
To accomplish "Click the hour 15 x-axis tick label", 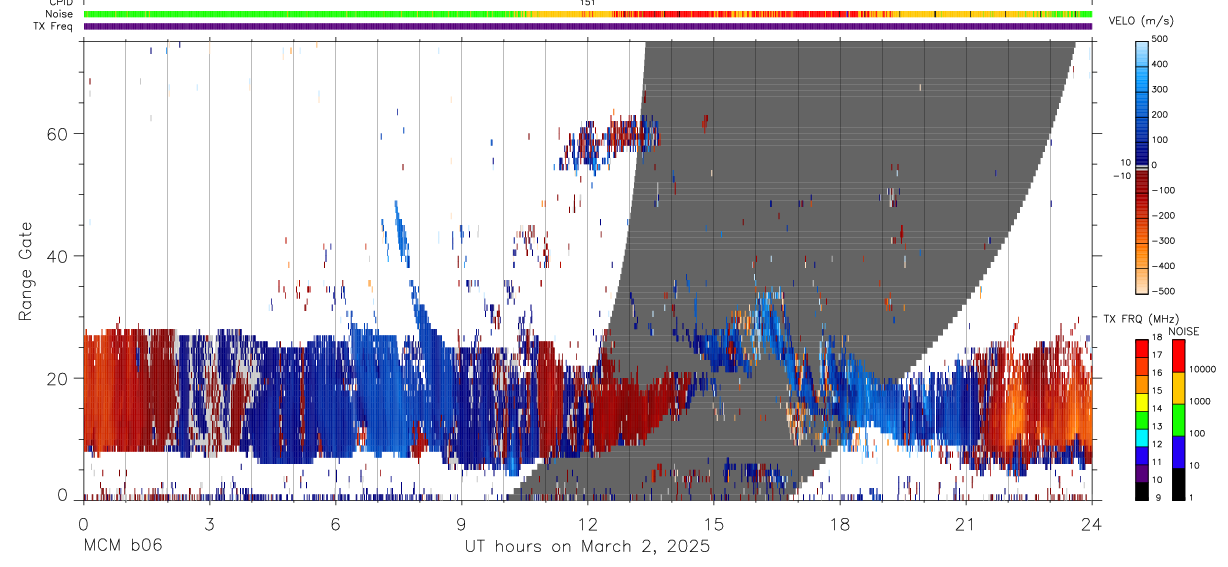I will [713, 523].
